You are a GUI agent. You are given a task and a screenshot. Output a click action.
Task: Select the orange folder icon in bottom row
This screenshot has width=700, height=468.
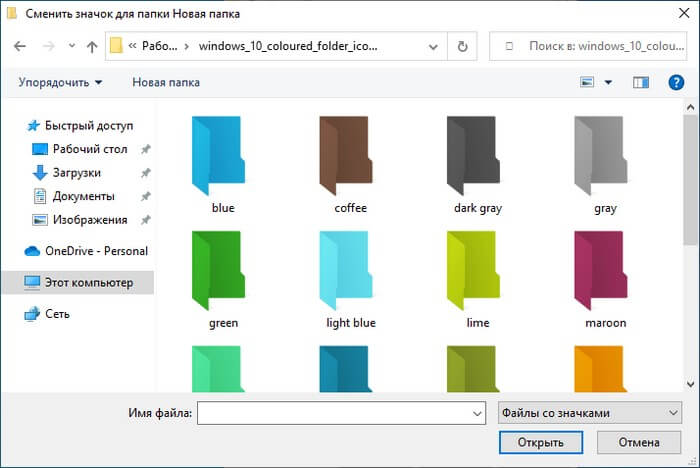[x=601, y=369]
